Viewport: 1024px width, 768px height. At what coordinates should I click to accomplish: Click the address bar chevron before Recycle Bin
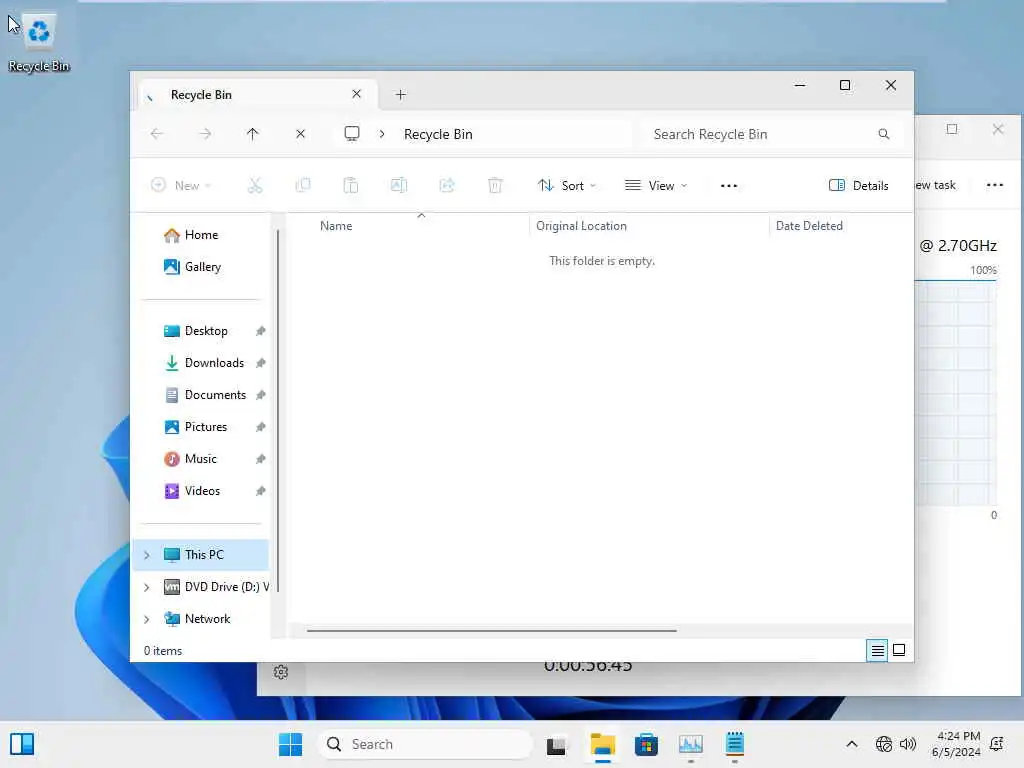pyautogui.click(x=382, y=134)
